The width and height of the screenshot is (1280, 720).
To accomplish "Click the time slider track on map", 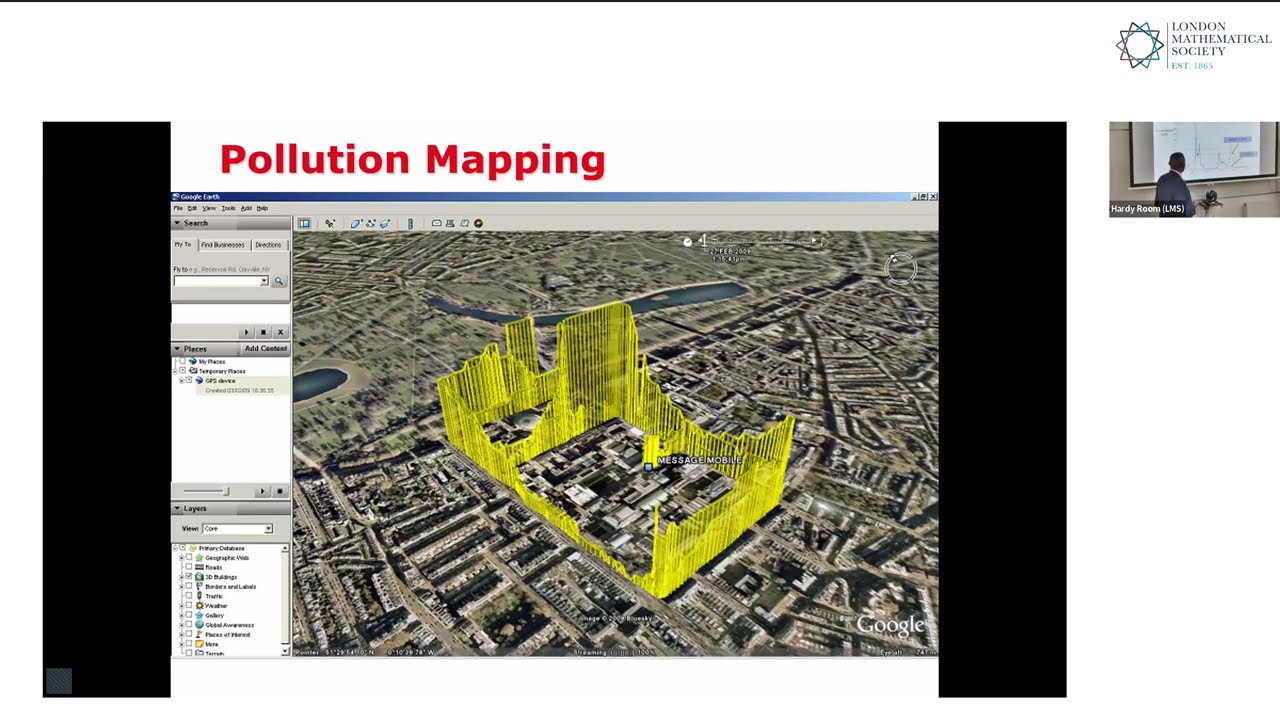I will pos(758,241).
